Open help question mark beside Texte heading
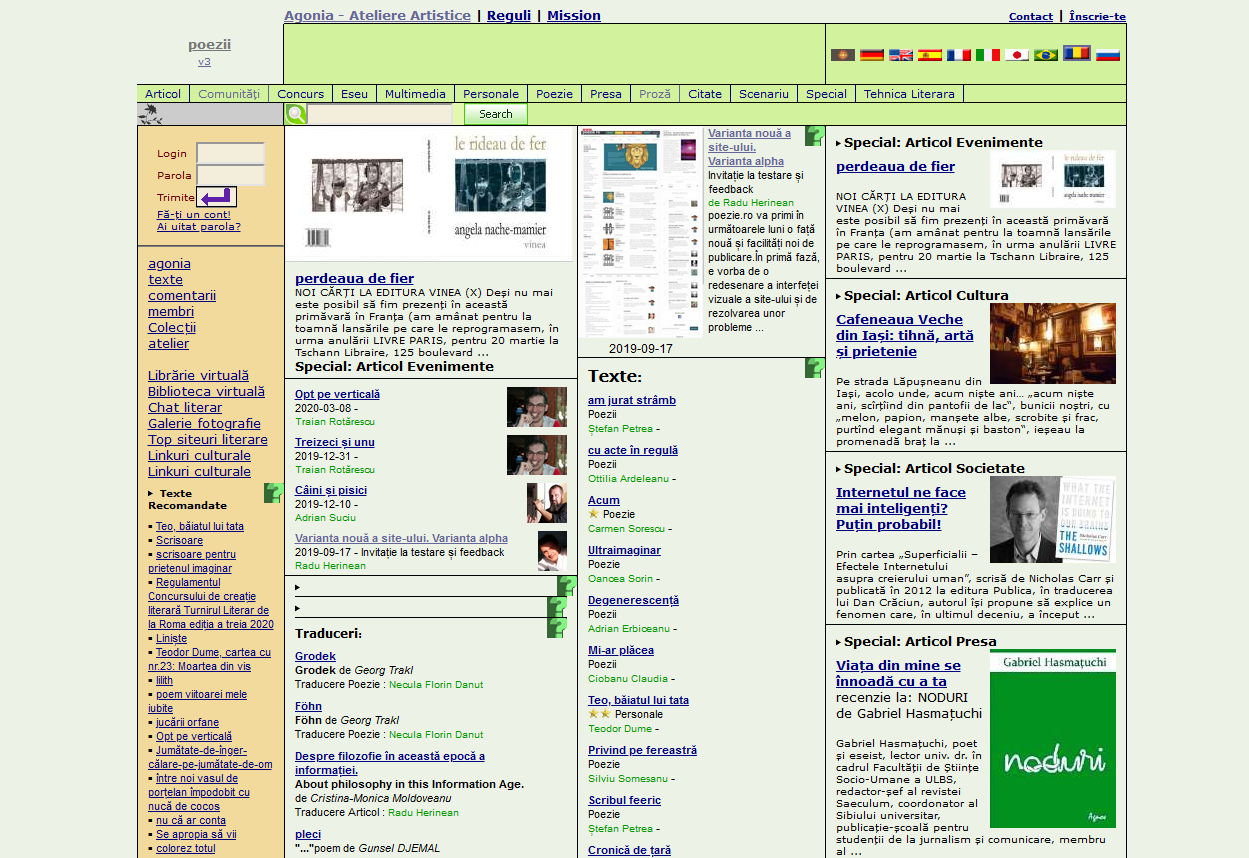This screenshot has height=858, width=1249. click(x=814, y=368)
